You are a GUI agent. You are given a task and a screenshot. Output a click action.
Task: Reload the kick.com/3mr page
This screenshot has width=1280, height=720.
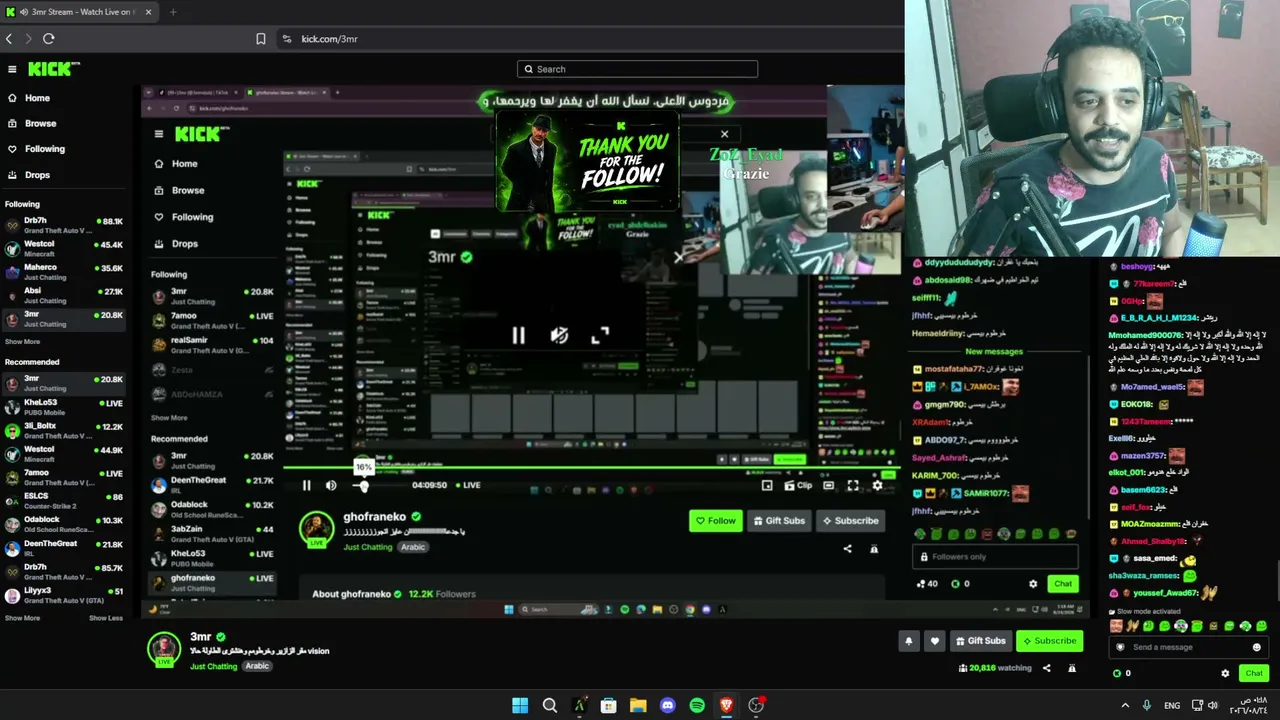click(48, 39)
